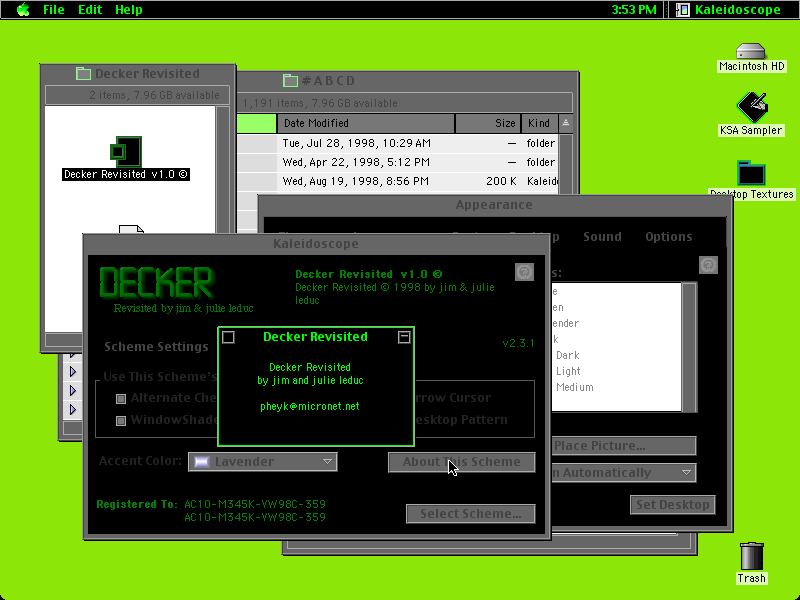Click the first registration code AC10-M345K-YW98C-359
800x600 pixels.
pyautogui.click(x=255, y=505)
